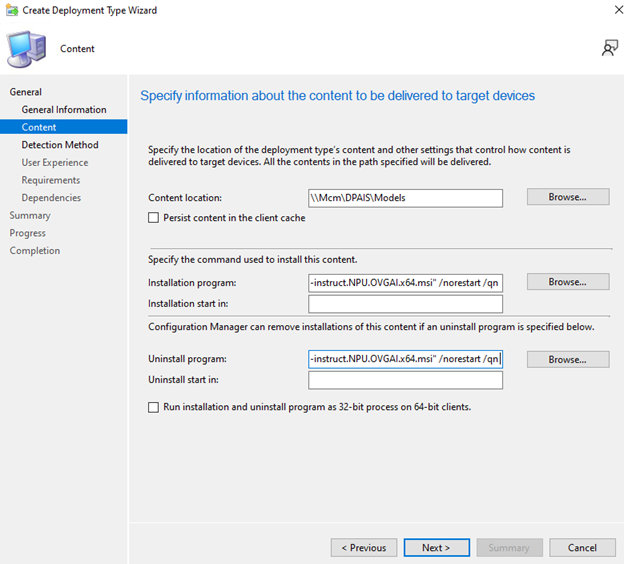Viewport: 624px width, 564px height.
Task: Select General in the wizard sidebar
Action: coord(25,92)
